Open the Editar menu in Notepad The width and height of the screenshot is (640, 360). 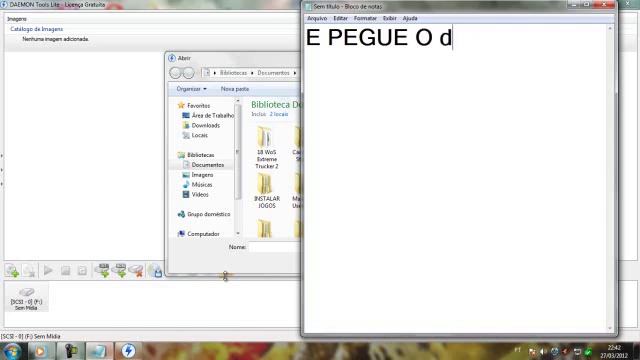pos(340,18)
